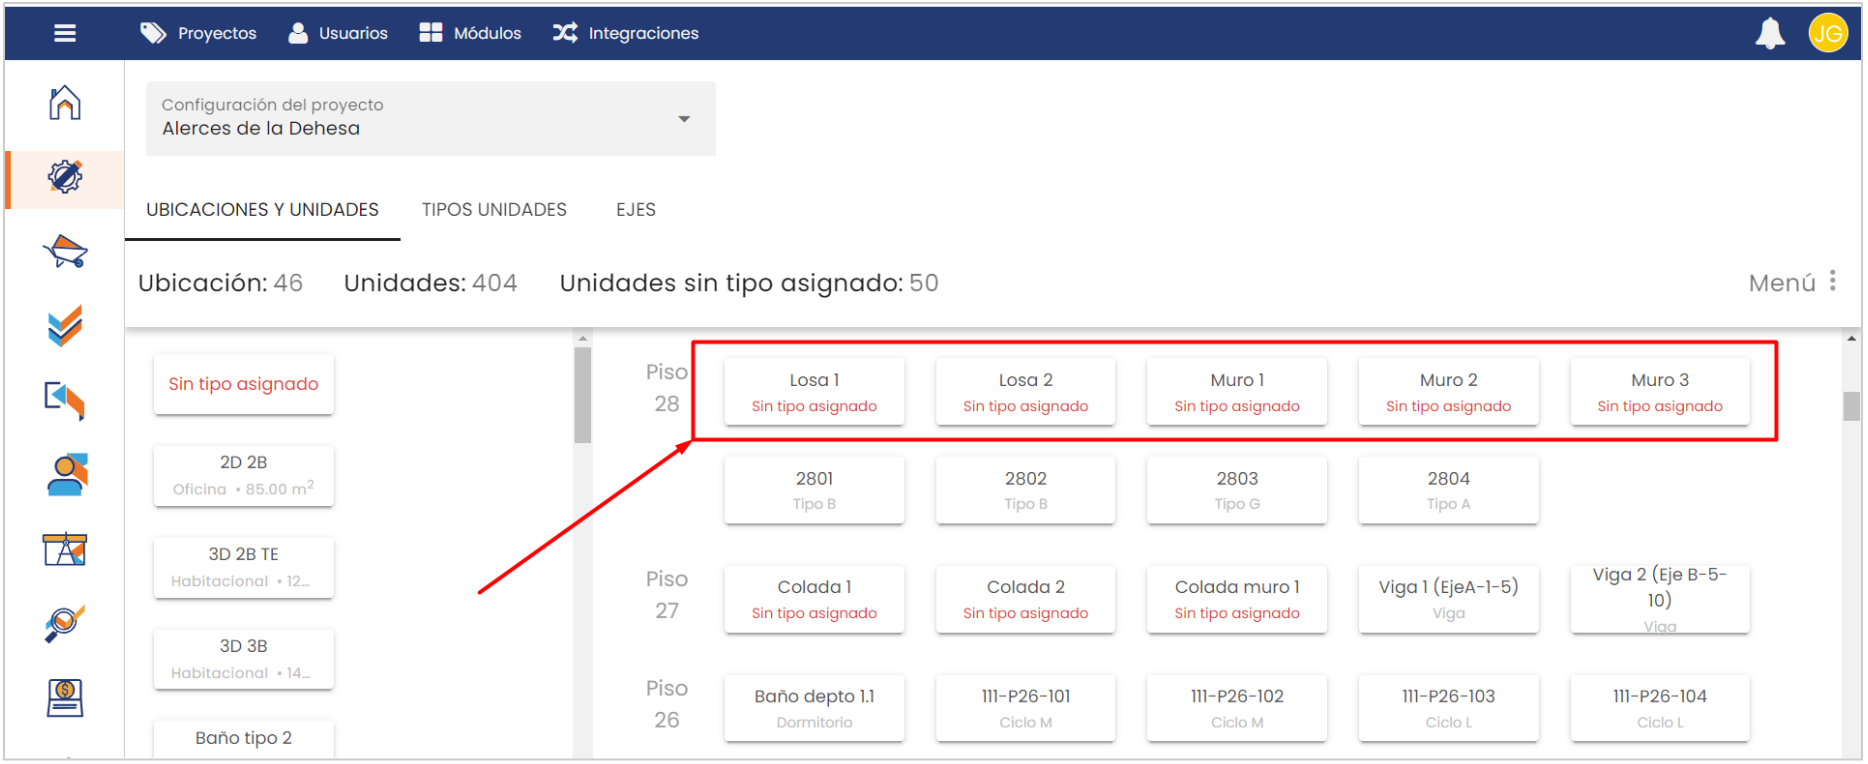
Task: Select the Sin tipo asignado filter card
Action: click(x=243, y=384)
